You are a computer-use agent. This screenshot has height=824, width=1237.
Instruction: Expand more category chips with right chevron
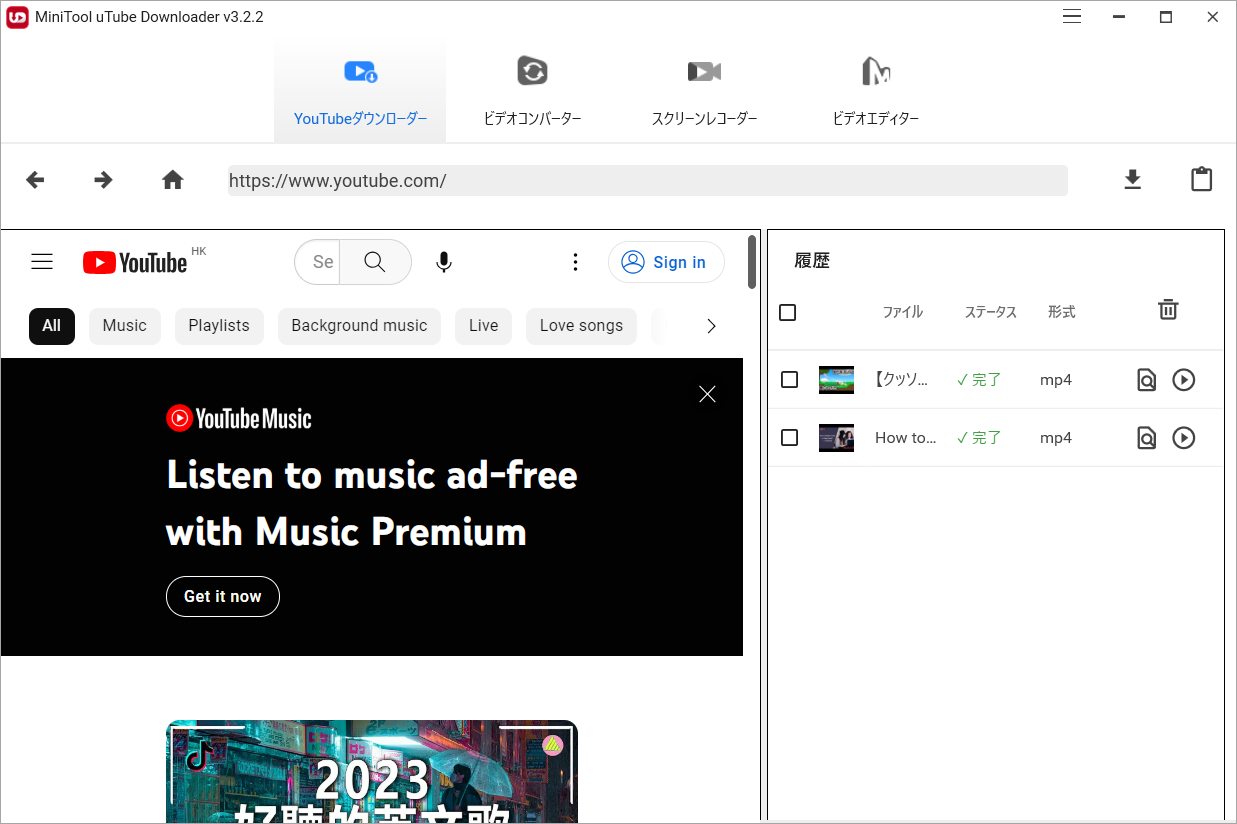[x=711, y=326]
